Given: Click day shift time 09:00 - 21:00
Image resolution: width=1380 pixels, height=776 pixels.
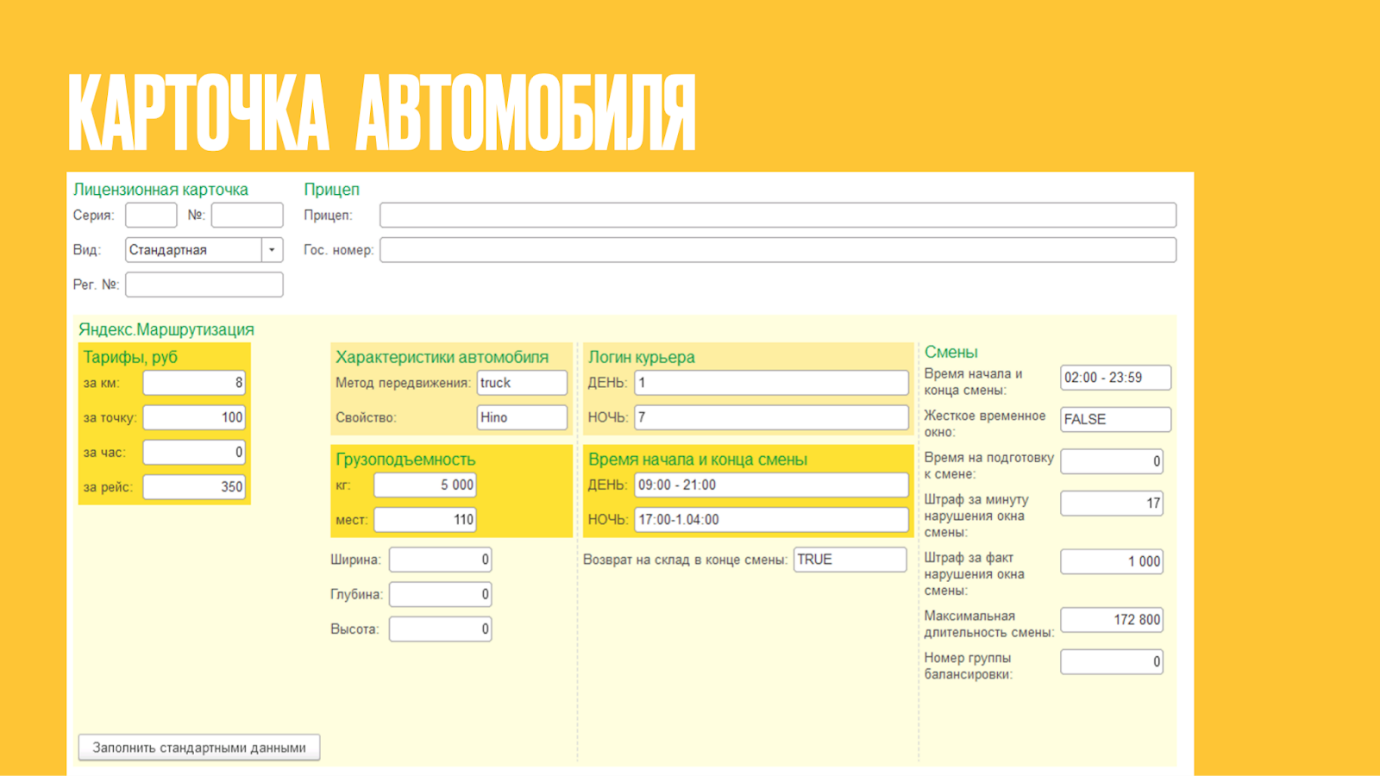Looking at the screenshot, I should [x=771, y=485].
